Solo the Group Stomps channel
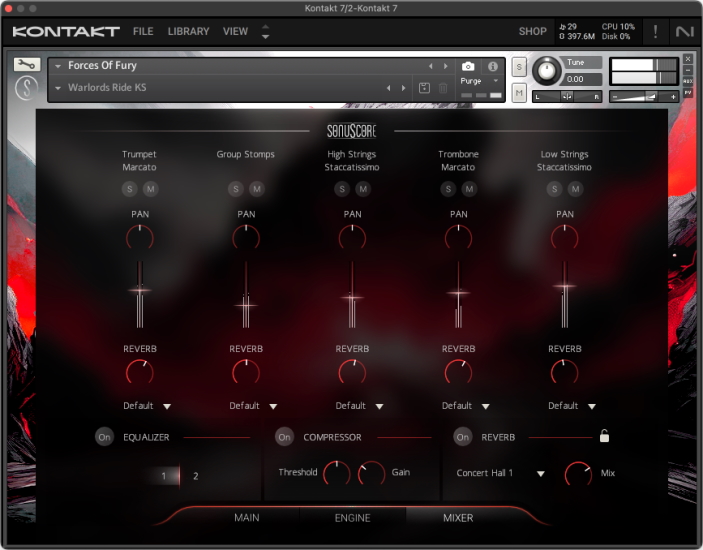The width and height of the screenshot is (703, 550). (236, 189)
